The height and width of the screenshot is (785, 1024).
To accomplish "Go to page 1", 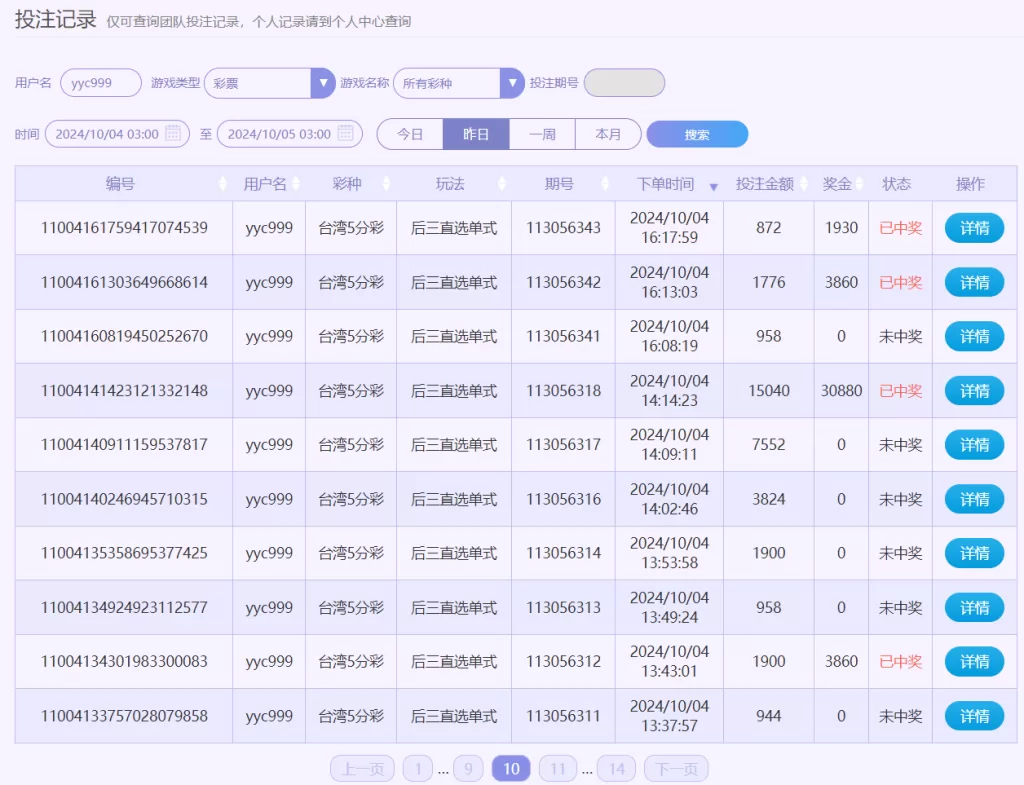I will 418,769.
